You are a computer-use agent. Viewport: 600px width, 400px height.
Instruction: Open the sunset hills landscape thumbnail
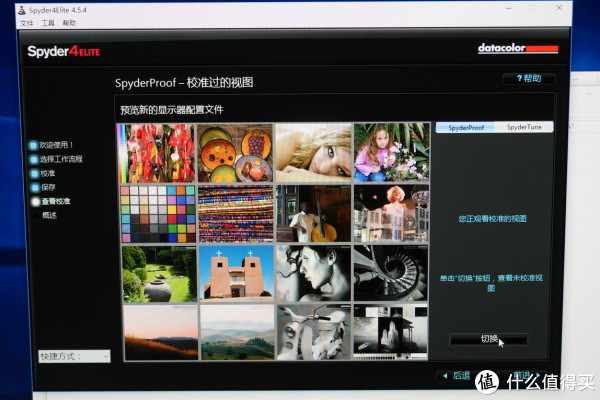[x=161, y=333]
